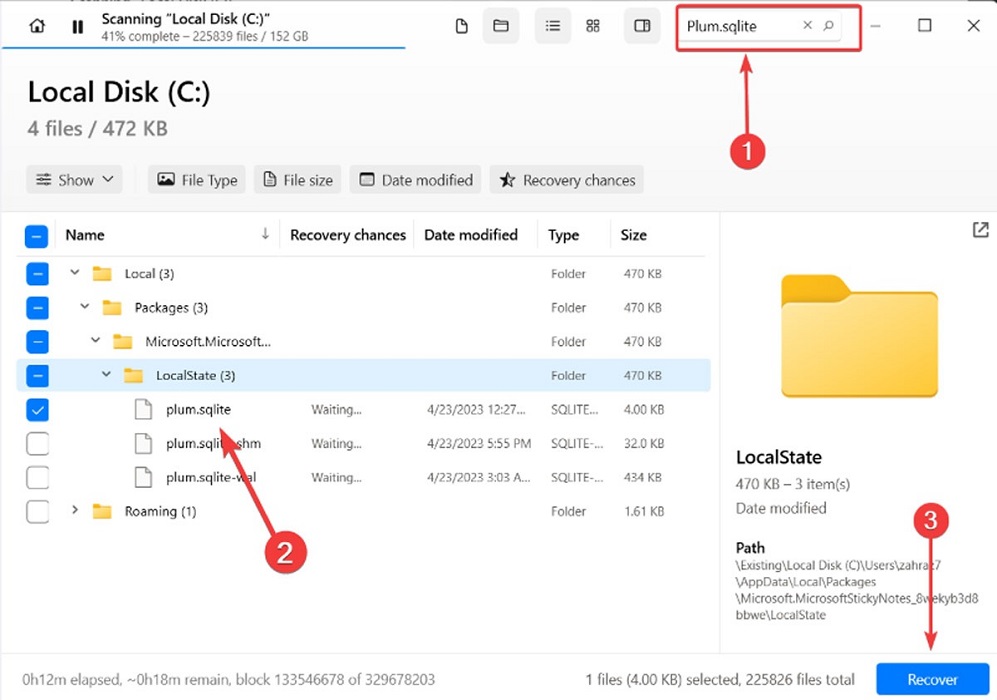Open the Show dropdown filter
997x700 pixels.
(74, 180)
